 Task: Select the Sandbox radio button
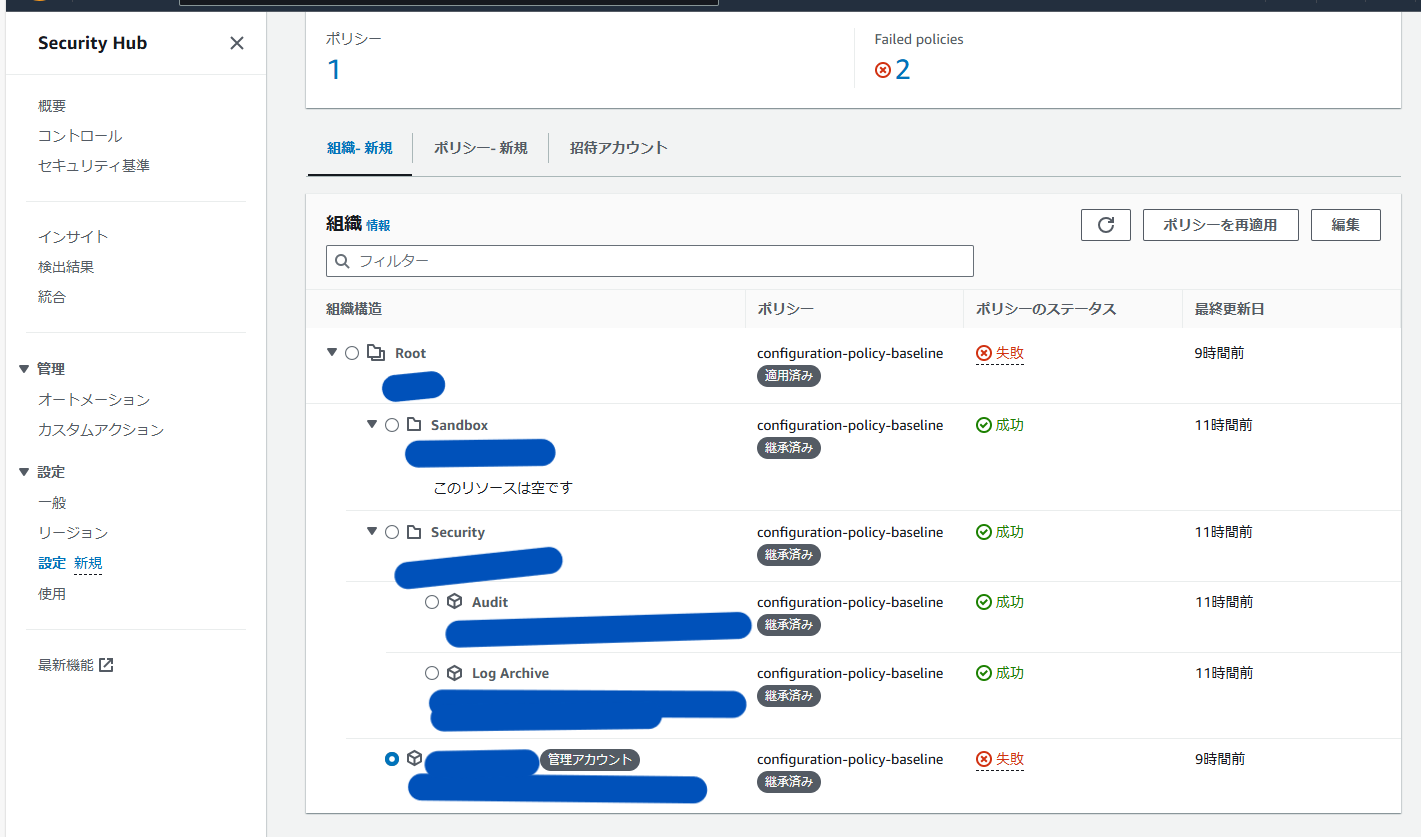pyautogui.click(x=392, y=425)
